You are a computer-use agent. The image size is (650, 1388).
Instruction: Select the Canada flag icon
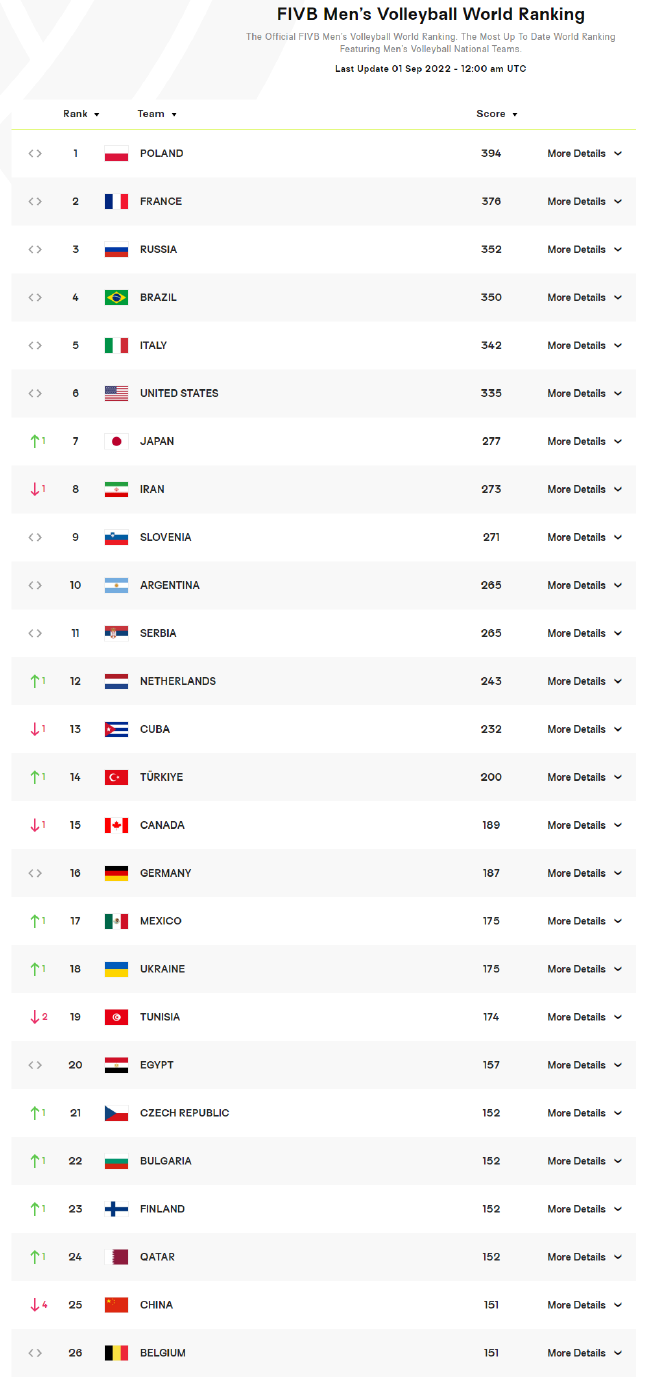click(x=116, y=826)
